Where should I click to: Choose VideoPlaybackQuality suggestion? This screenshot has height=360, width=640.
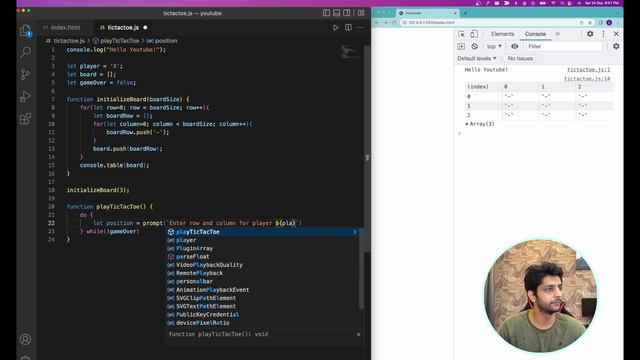click(263, 265)
